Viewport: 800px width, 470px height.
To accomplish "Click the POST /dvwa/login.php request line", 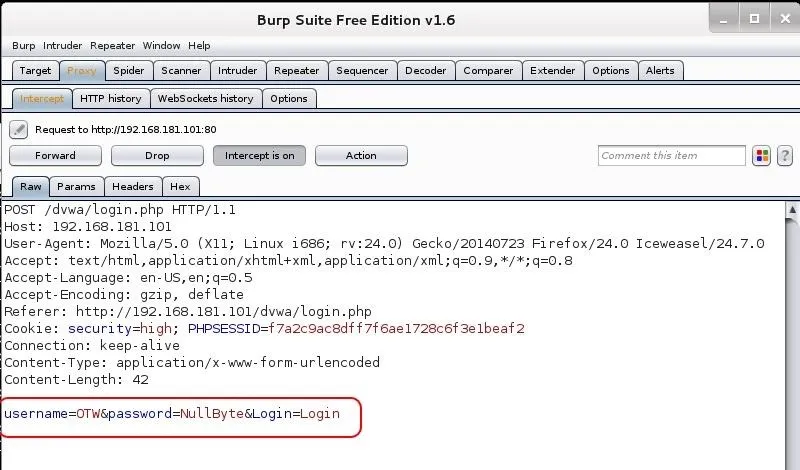I will coord(120,210).
